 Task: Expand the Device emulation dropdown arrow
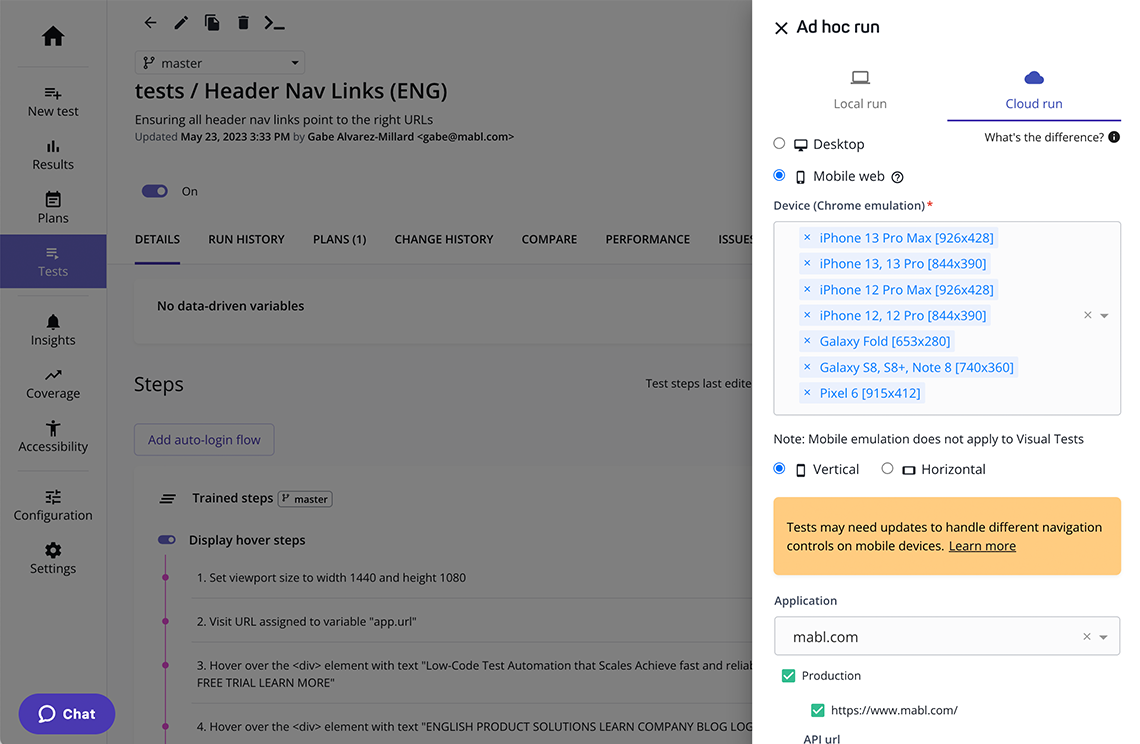[1104, 316]
